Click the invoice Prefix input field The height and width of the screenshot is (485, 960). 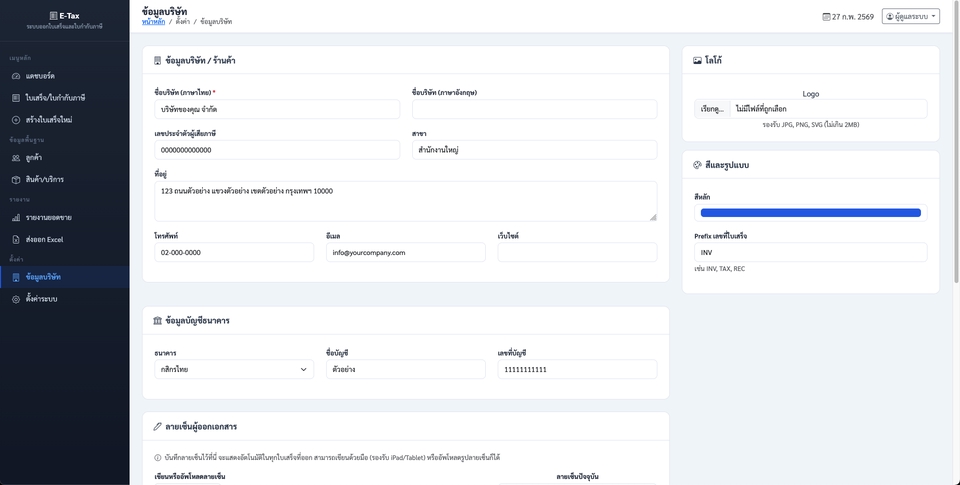pyautogui.click(x=810, y=252)
